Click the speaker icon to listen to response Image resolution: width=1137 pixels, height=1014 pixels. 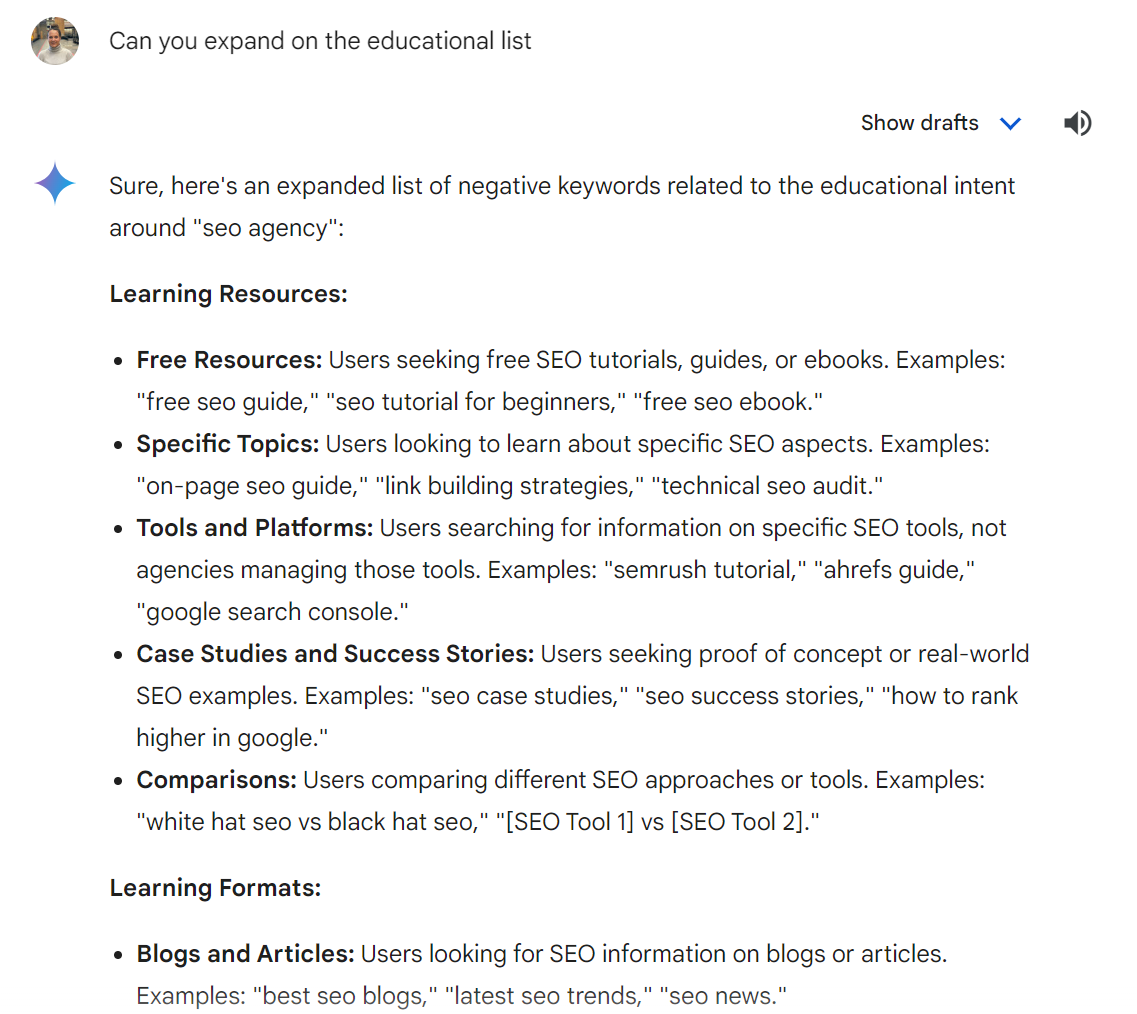(1077, 123)
